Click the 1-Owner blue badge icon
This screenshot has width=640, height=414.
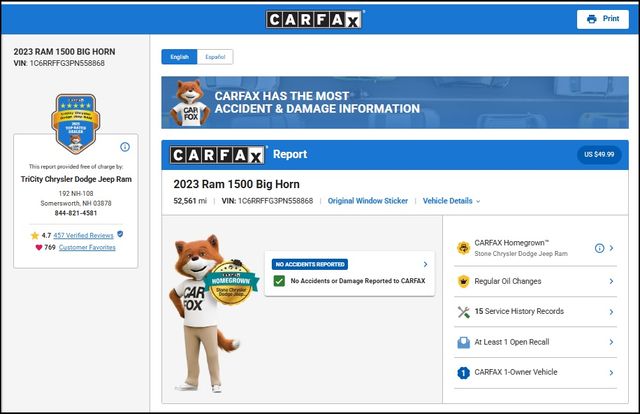[463, 372]
